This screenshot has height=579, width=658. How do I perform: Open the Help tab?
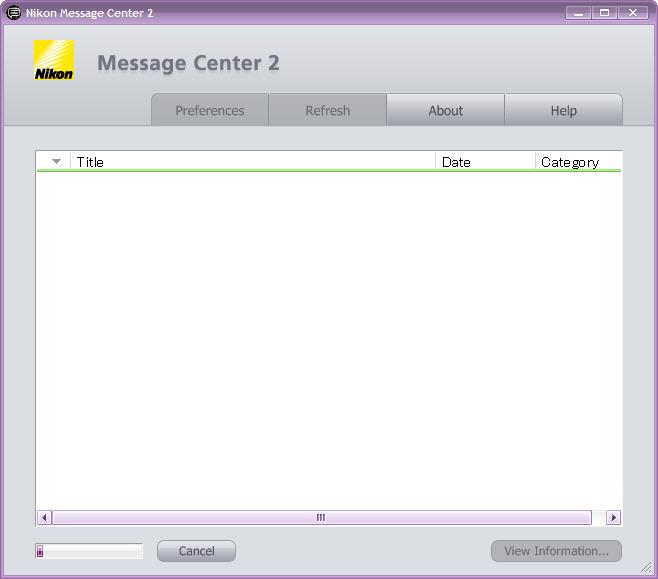(564, 110)
